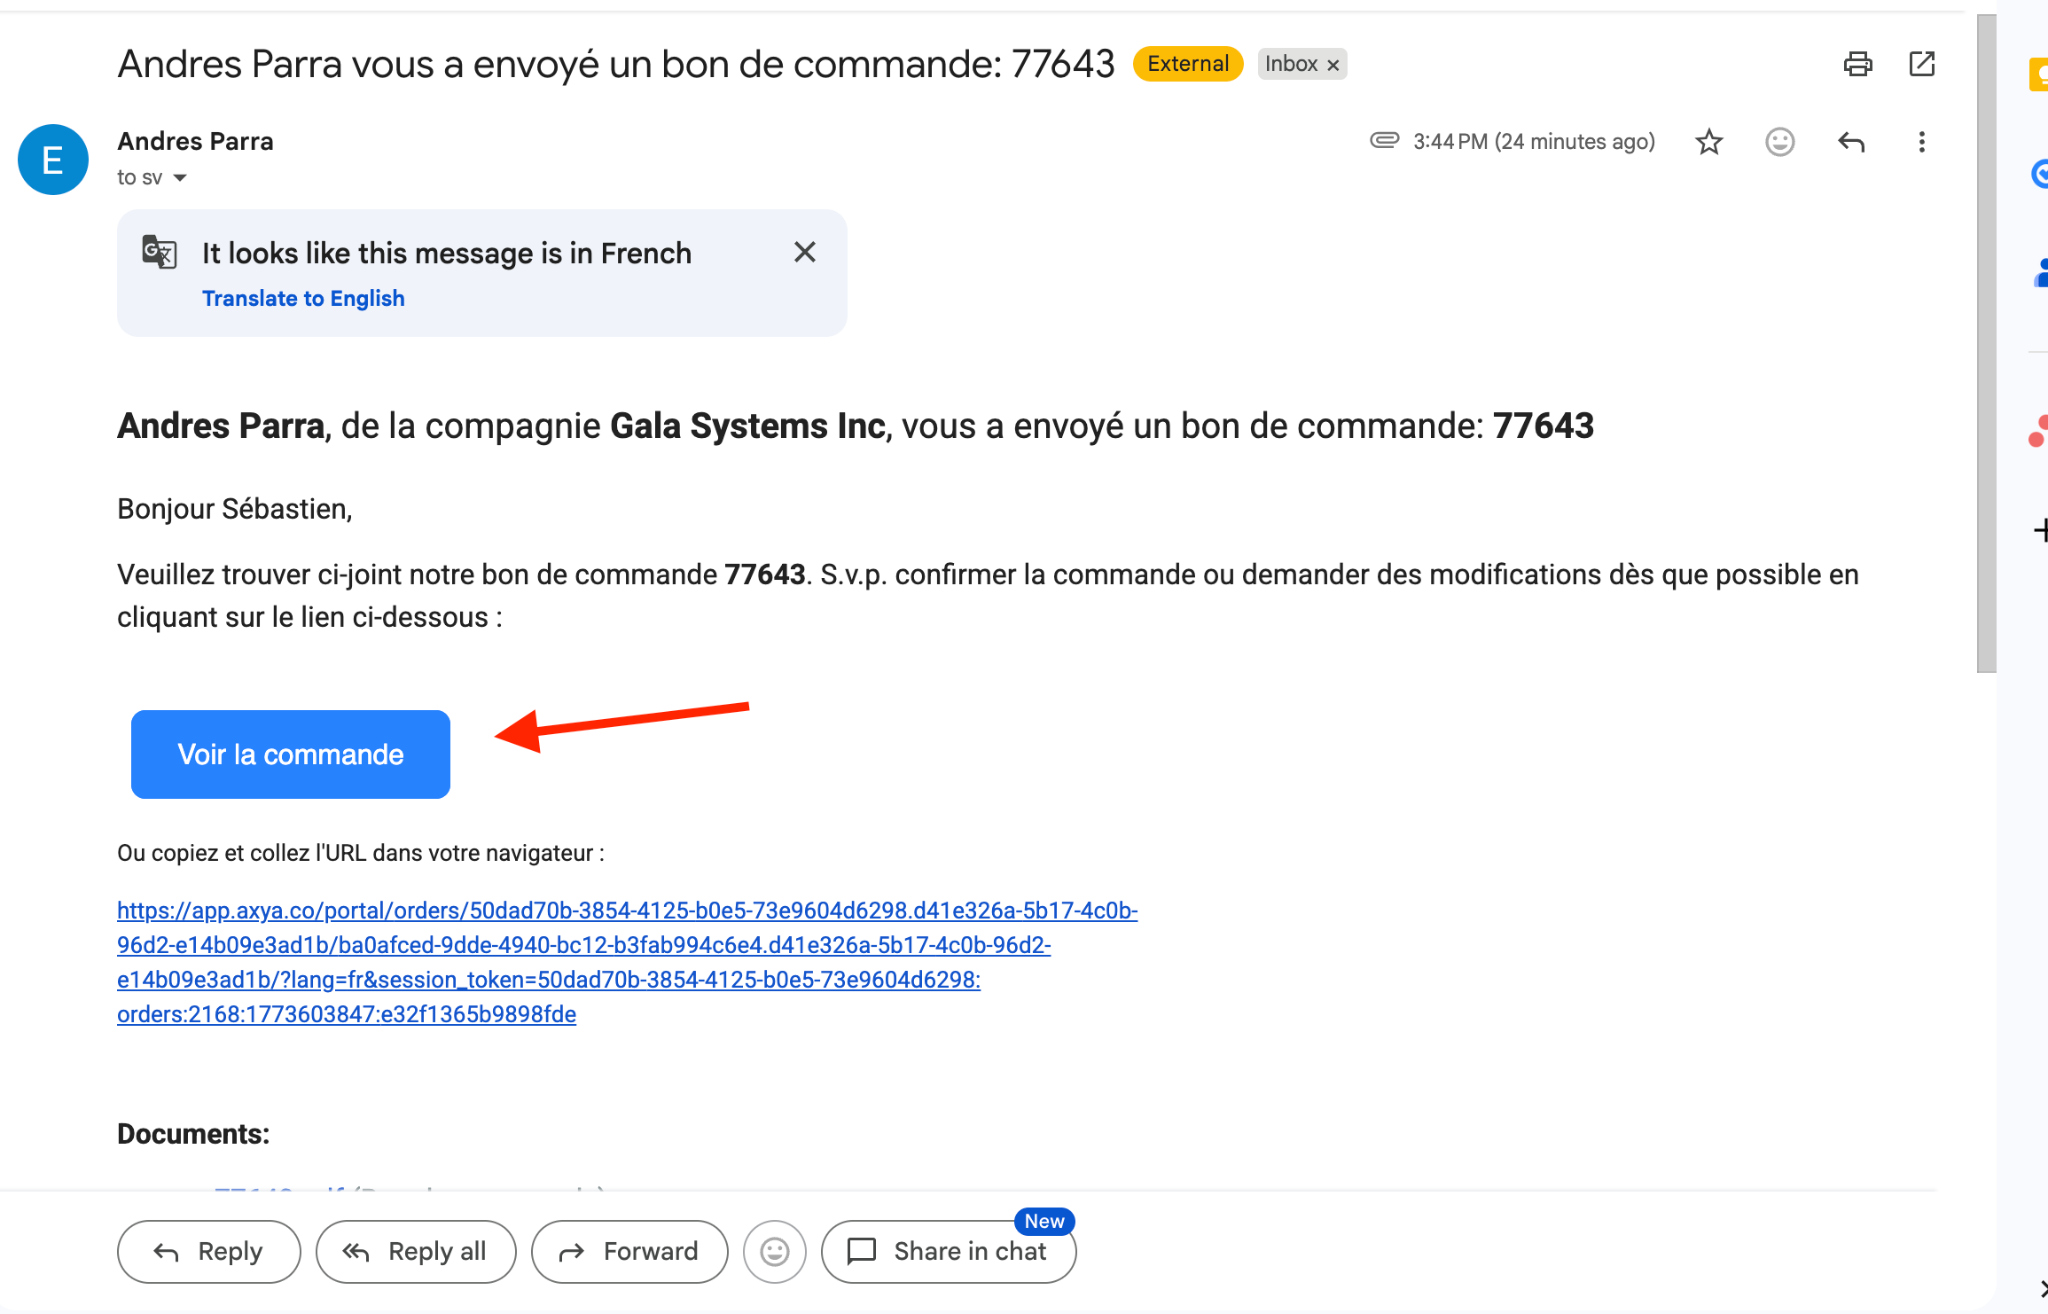The image size is (2048, 1314).
Task: Open the three-dot message options menu
Action: tap(1922, 142)
